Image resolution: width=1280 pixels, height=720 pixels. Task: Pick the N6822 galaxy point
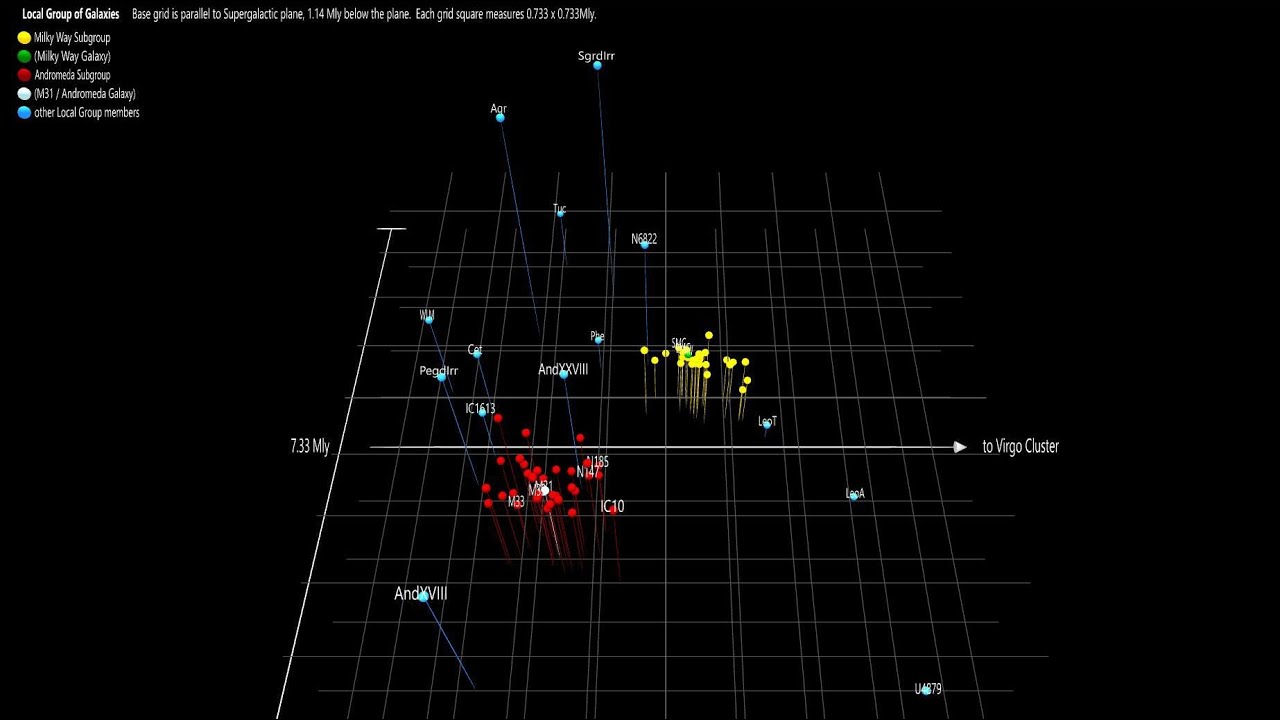click(x=645, y=244)
